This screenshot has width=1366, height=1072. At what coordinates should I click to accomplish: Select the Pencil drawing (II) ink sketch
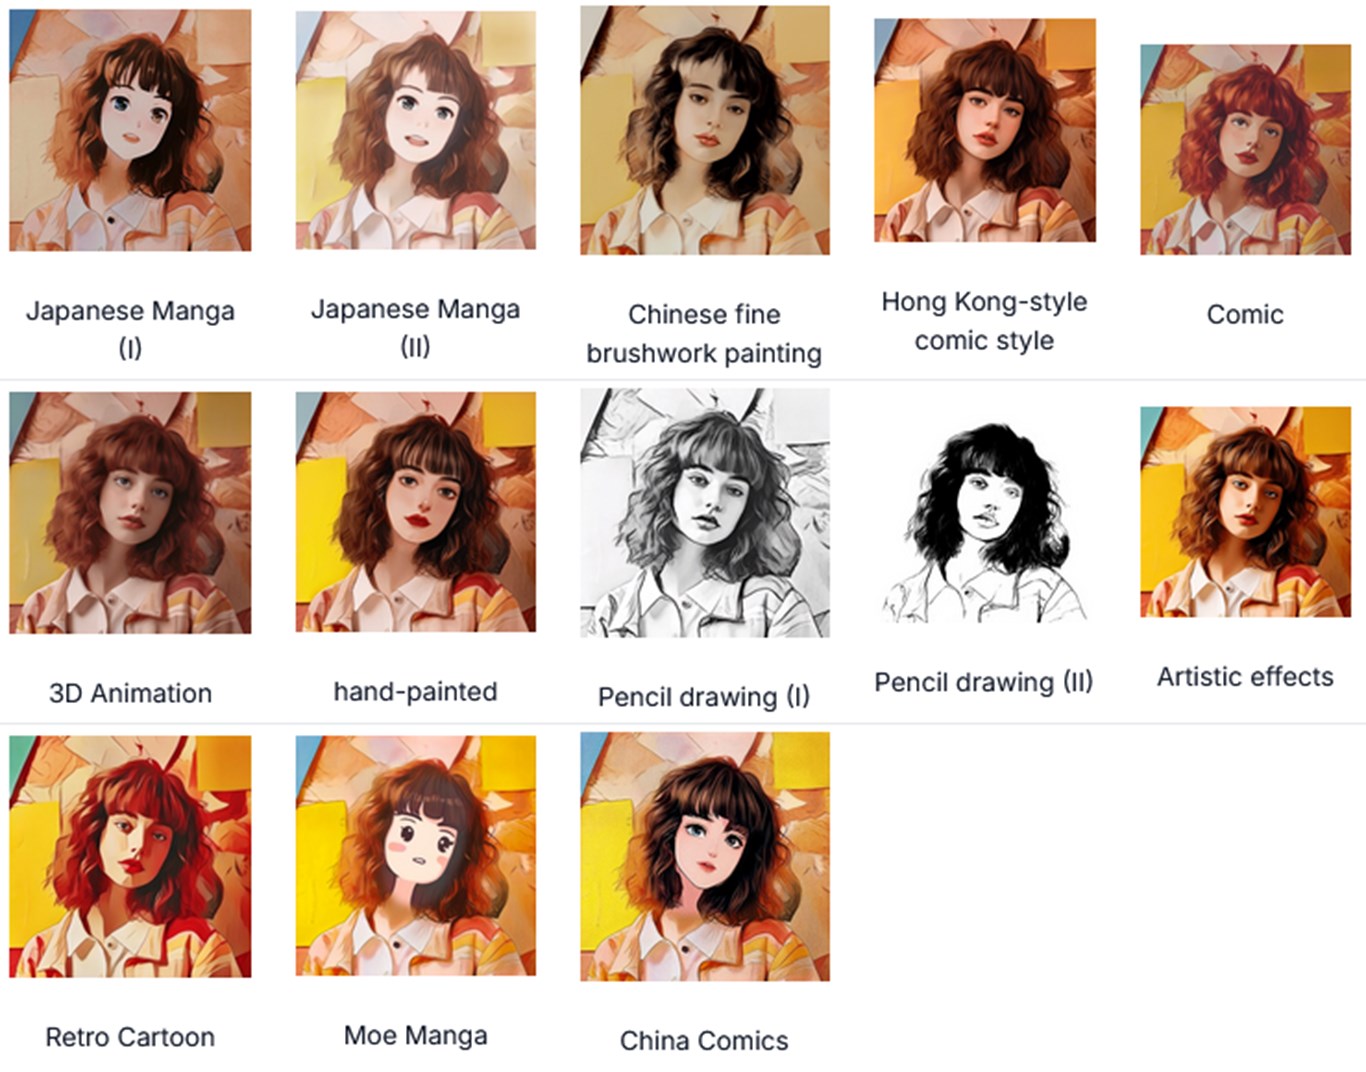[985, 522]
